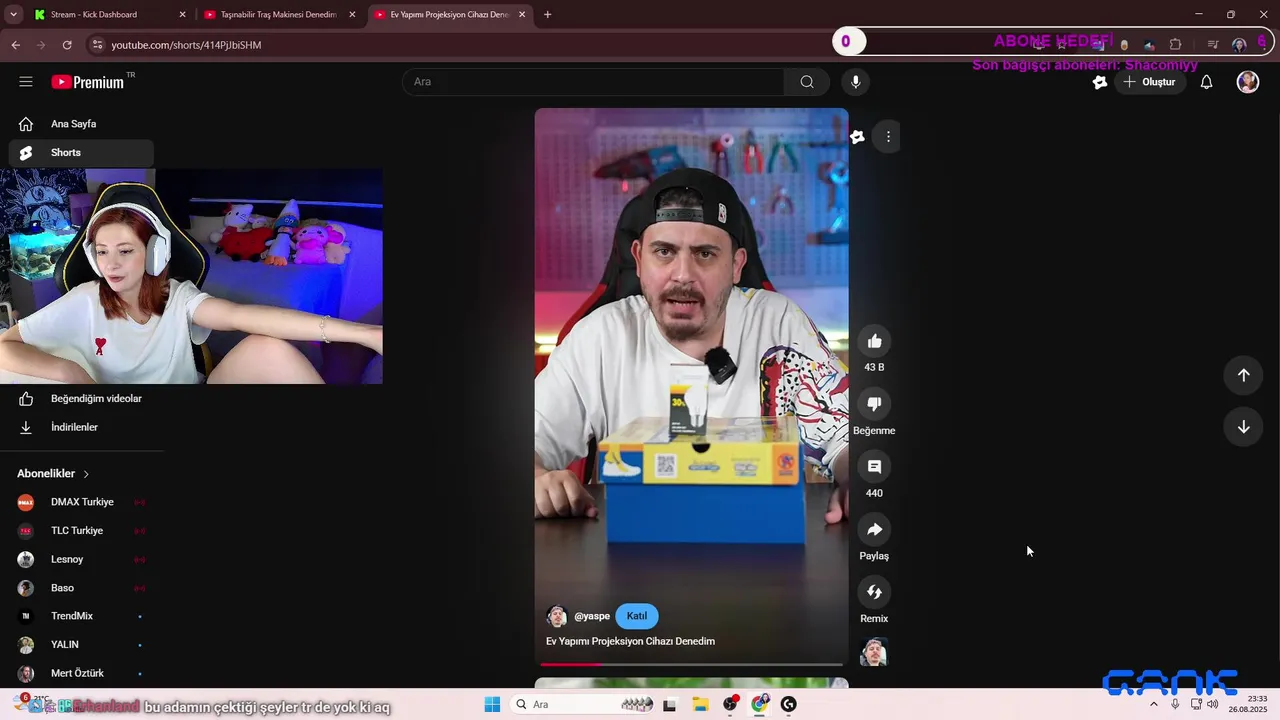The width and height of the screenshot is (1280, 720).
Task: Click the YouTube search magnifier button
Action: click(x=807, y=82)
